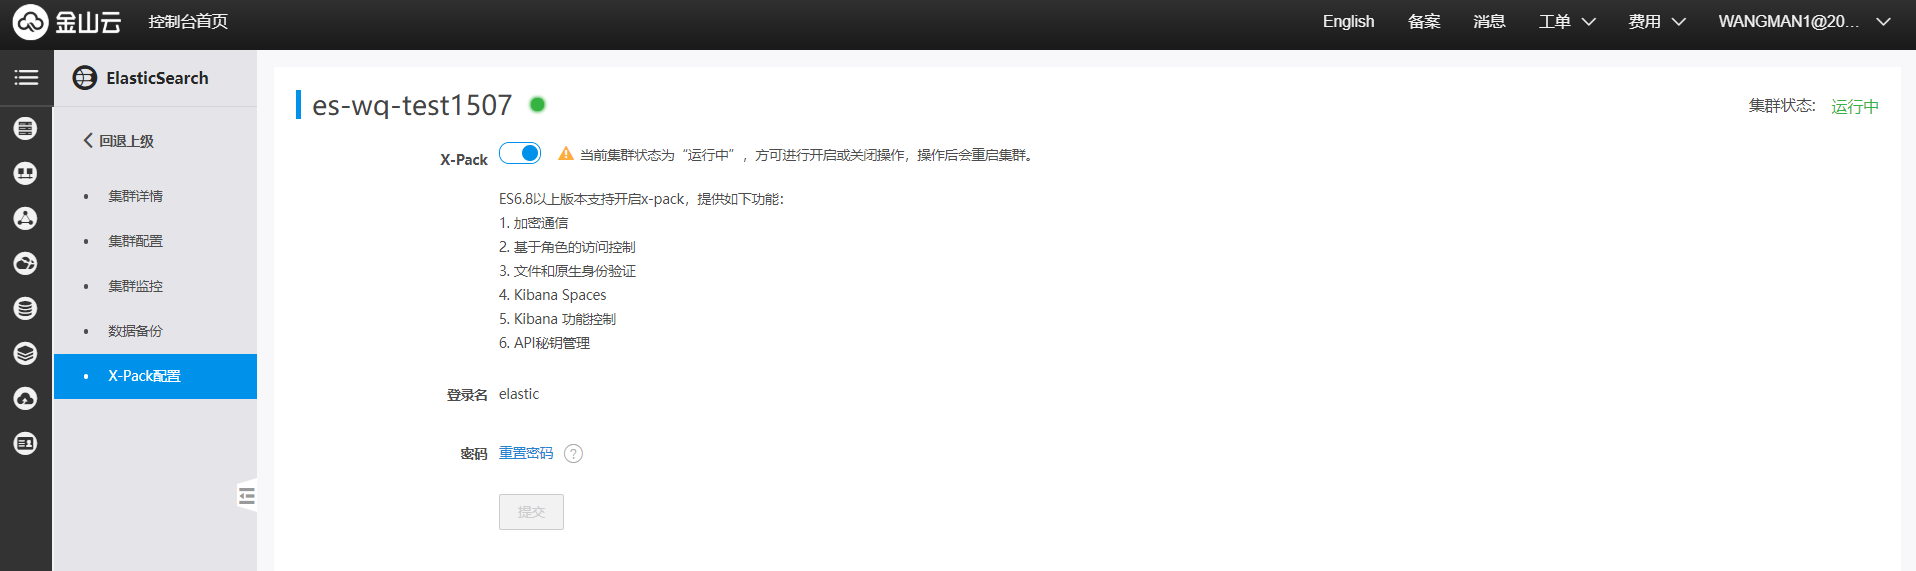This screenshot has width=1916, height=571.
Task: Click the feature line 1. 加密通信
Action: [534, 223]
